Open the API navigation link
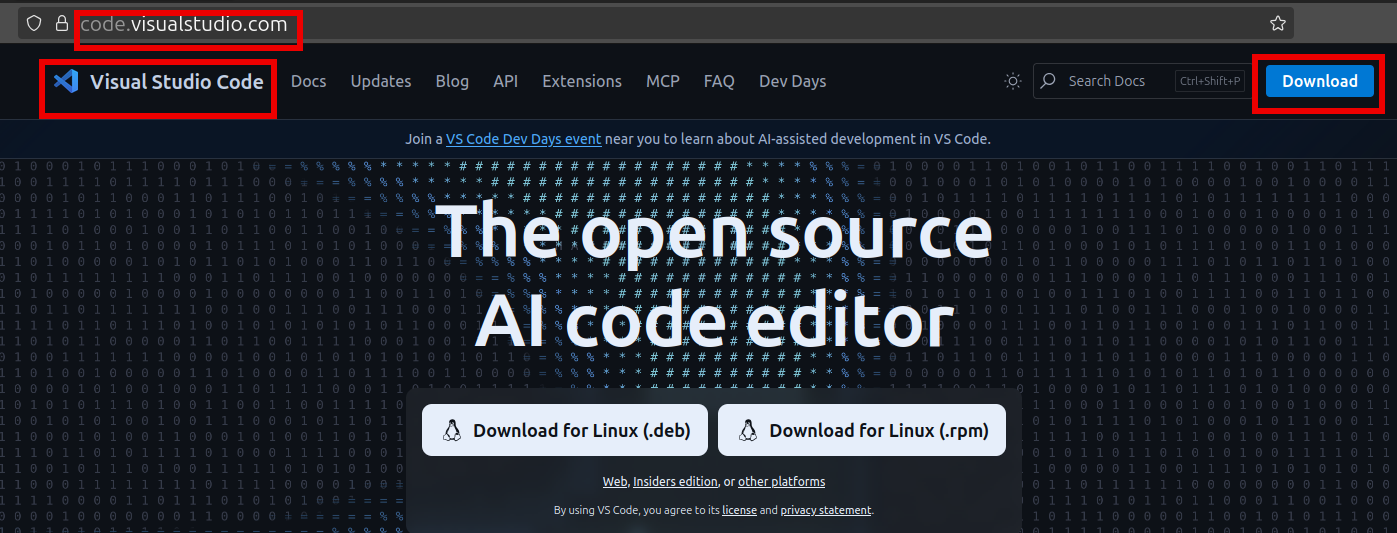The image size is (1397, 533). [x=505, y=81]
